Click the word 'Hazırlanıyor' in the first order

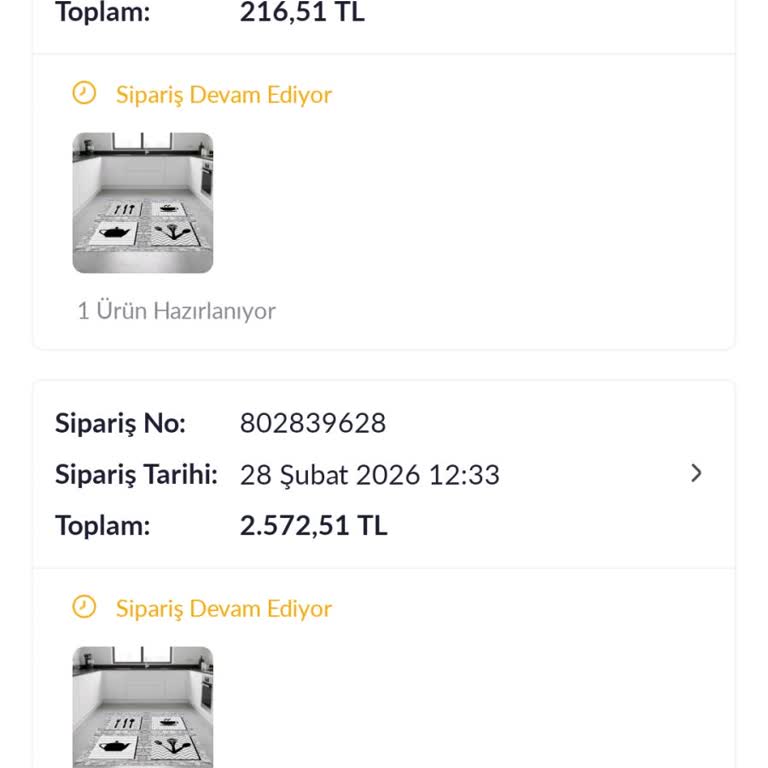(214, 311)
